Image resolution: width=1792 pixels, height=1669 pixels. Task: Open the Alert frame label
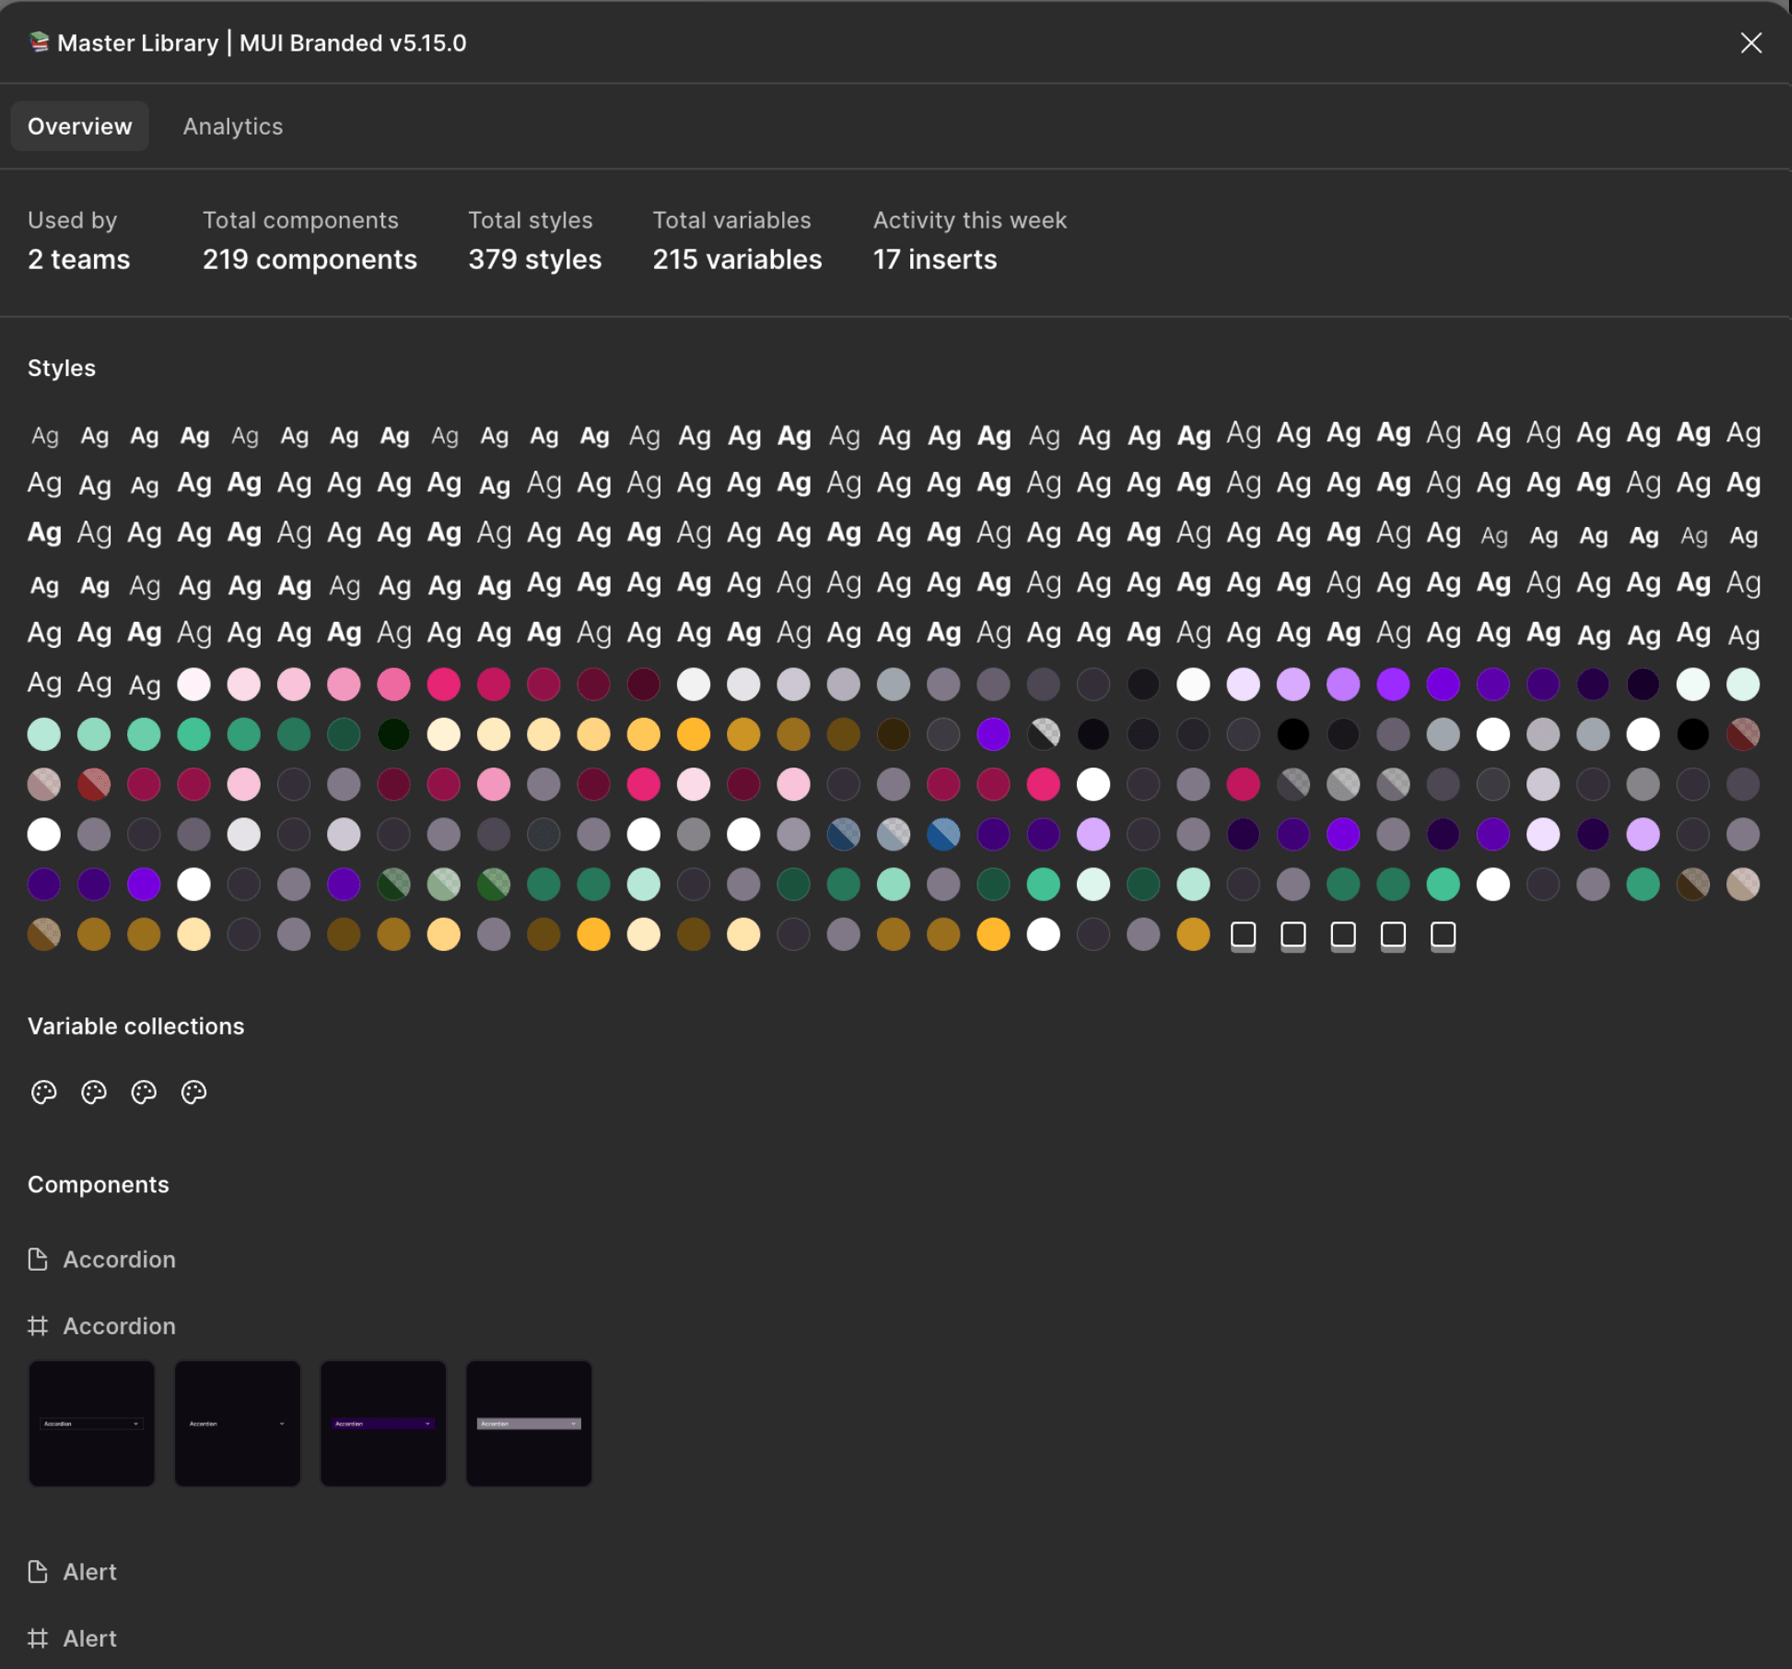pos(90,1638)
